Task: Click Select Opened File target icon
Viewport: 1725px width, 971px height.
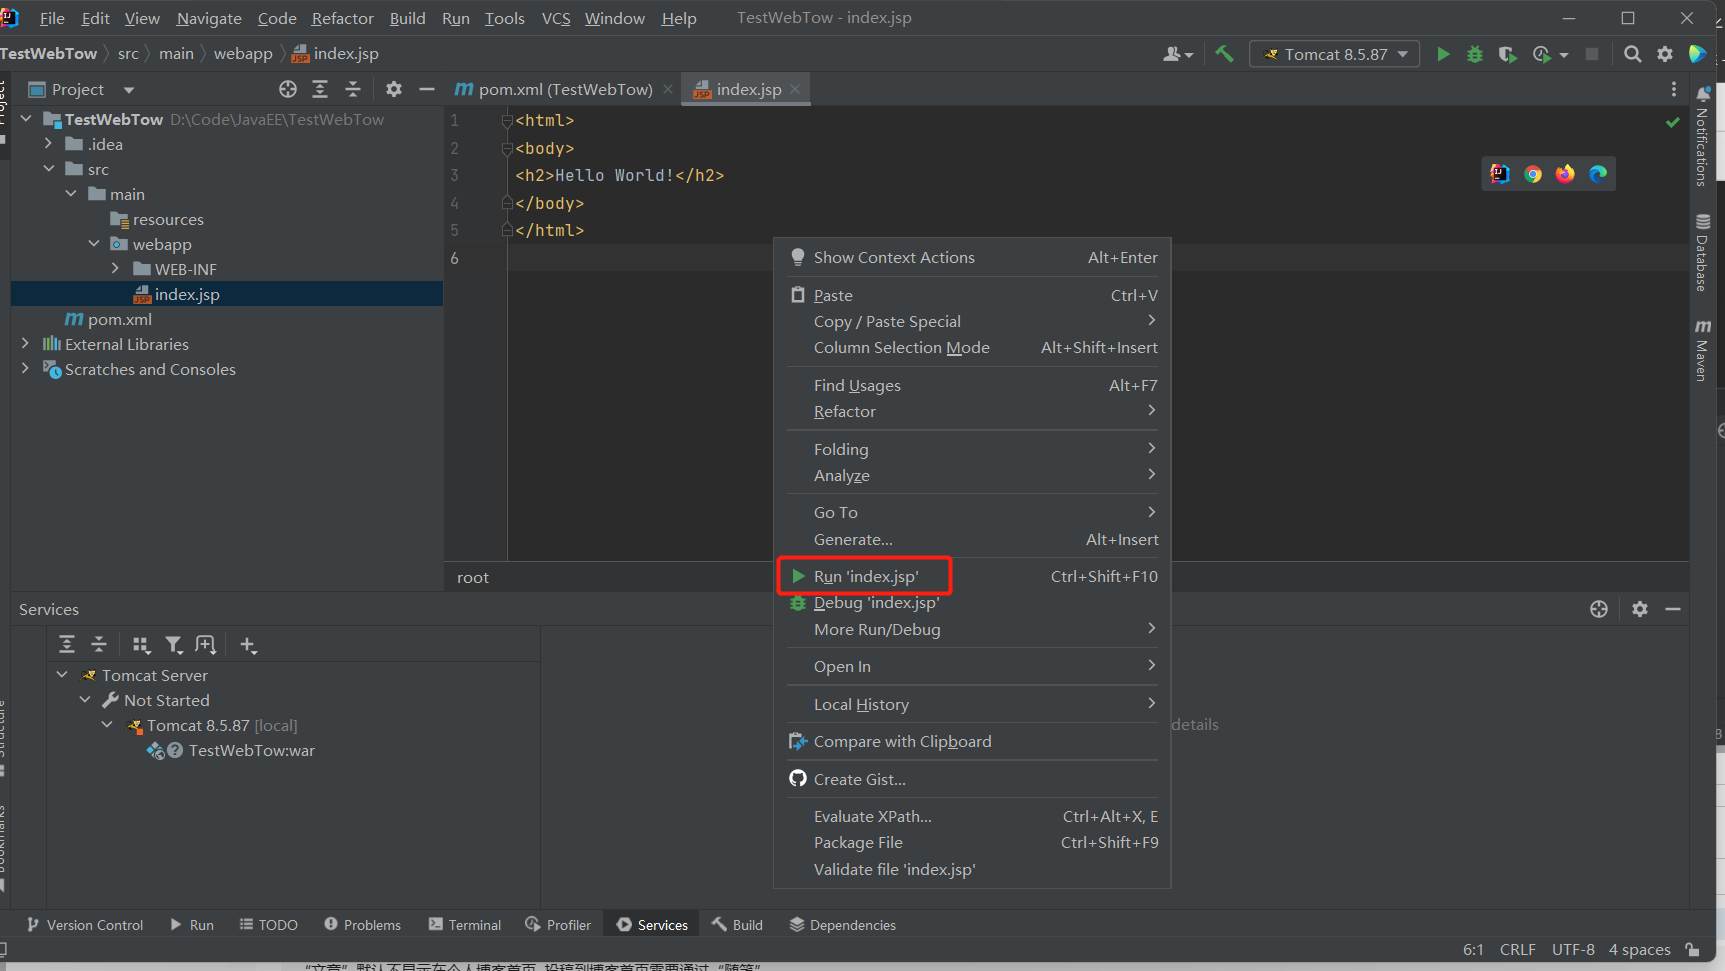Action: [288, 89]
